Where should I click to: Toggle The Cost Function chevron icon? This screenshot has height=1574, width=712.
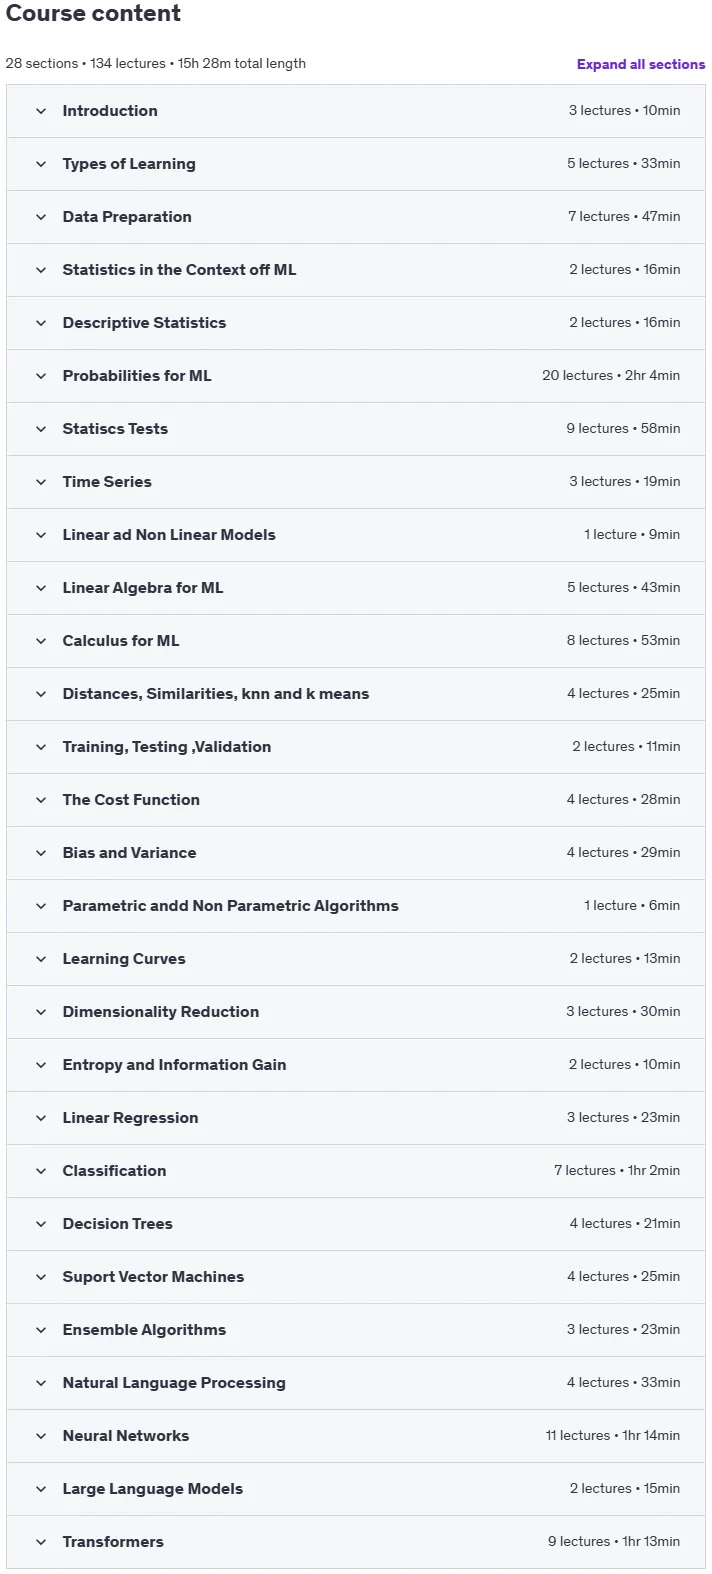(41, 800)
